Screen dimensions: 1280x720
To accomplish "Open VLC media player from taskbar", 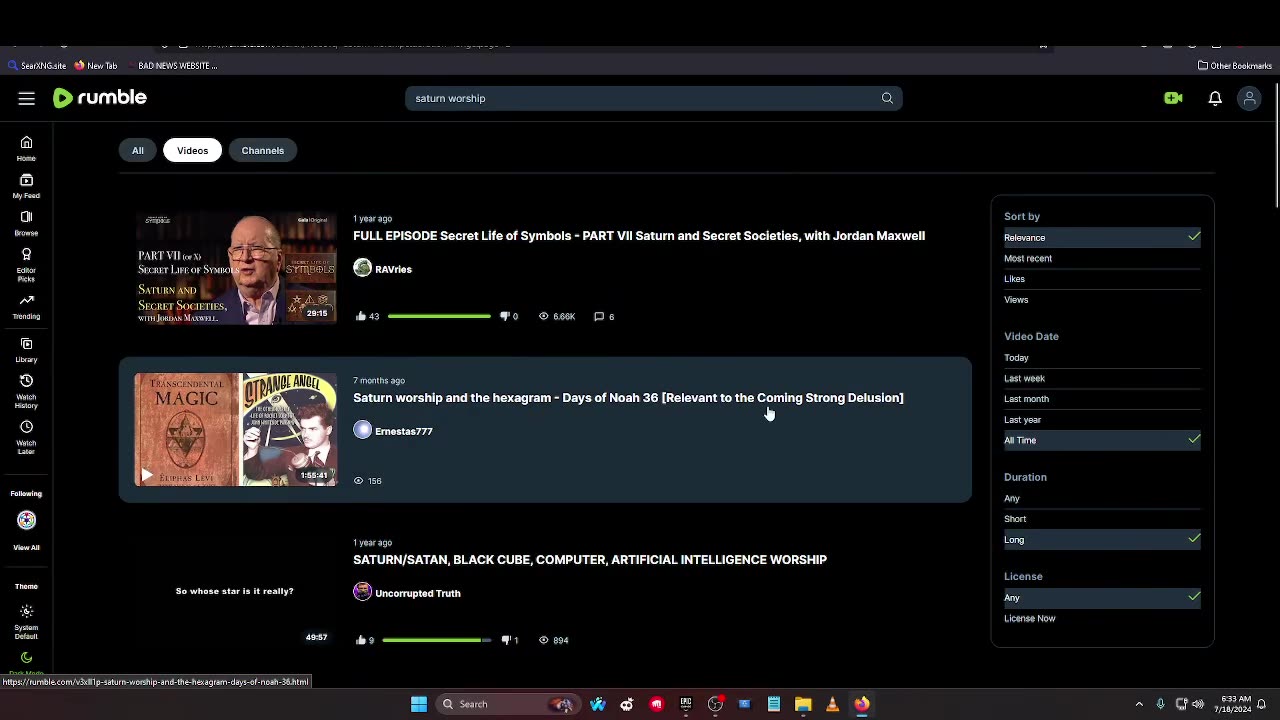I will pos(832,704).
